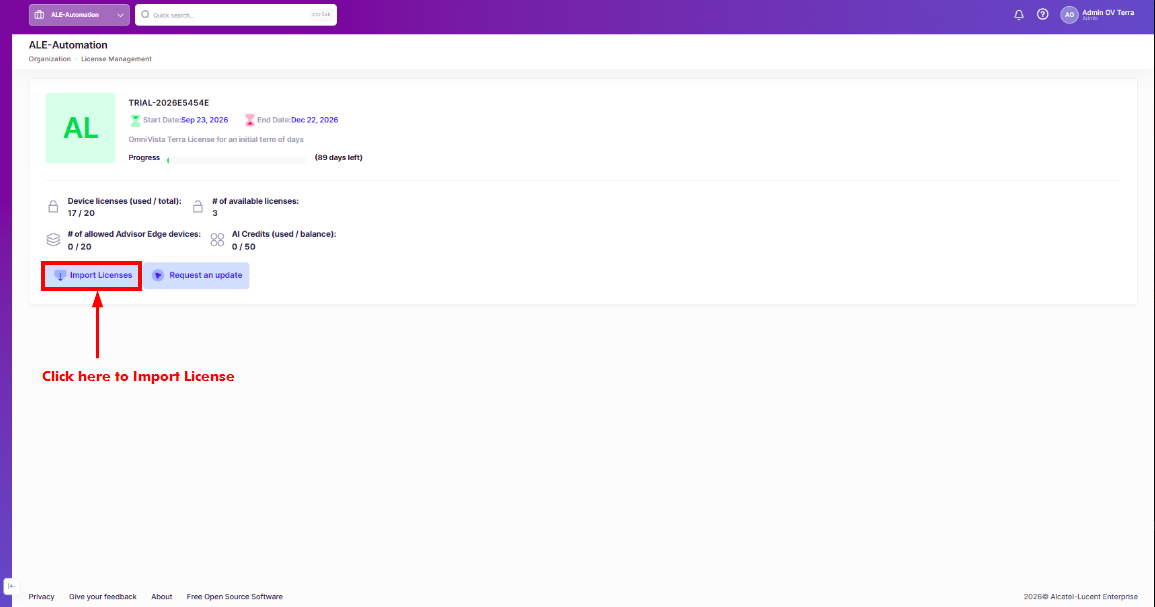Image resolution: width=1155 pixels, height=607 pixels.
Task: Open the help question mark icon
Action: tap(1042, 15)
